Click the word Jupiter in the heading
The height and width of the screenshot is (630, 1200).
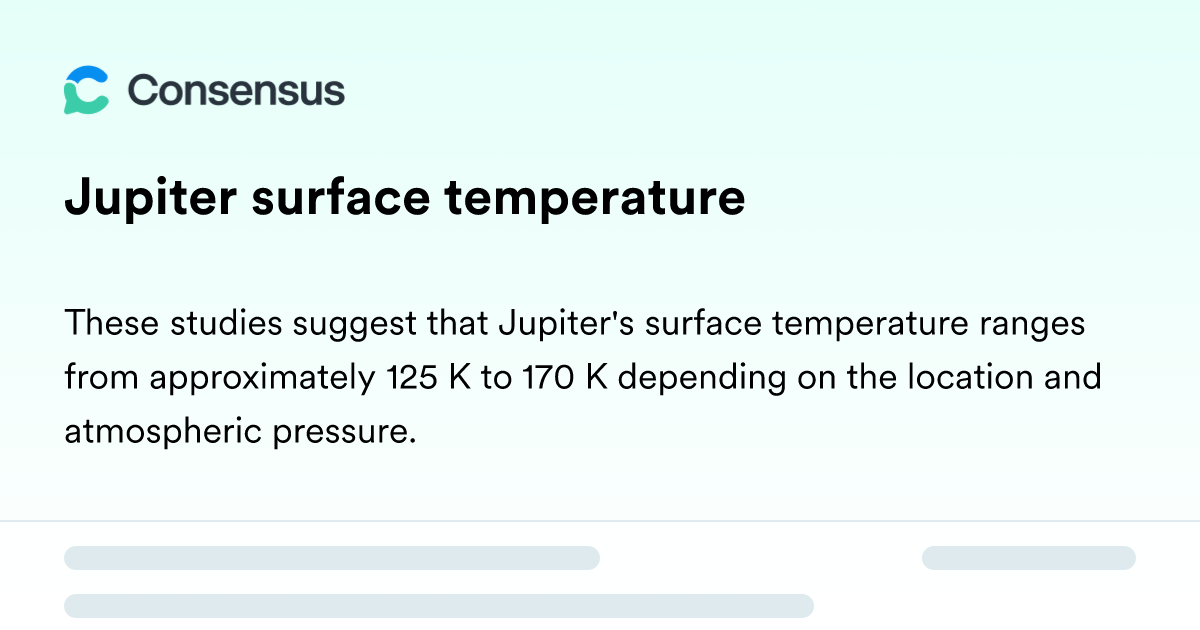(151, 198)
